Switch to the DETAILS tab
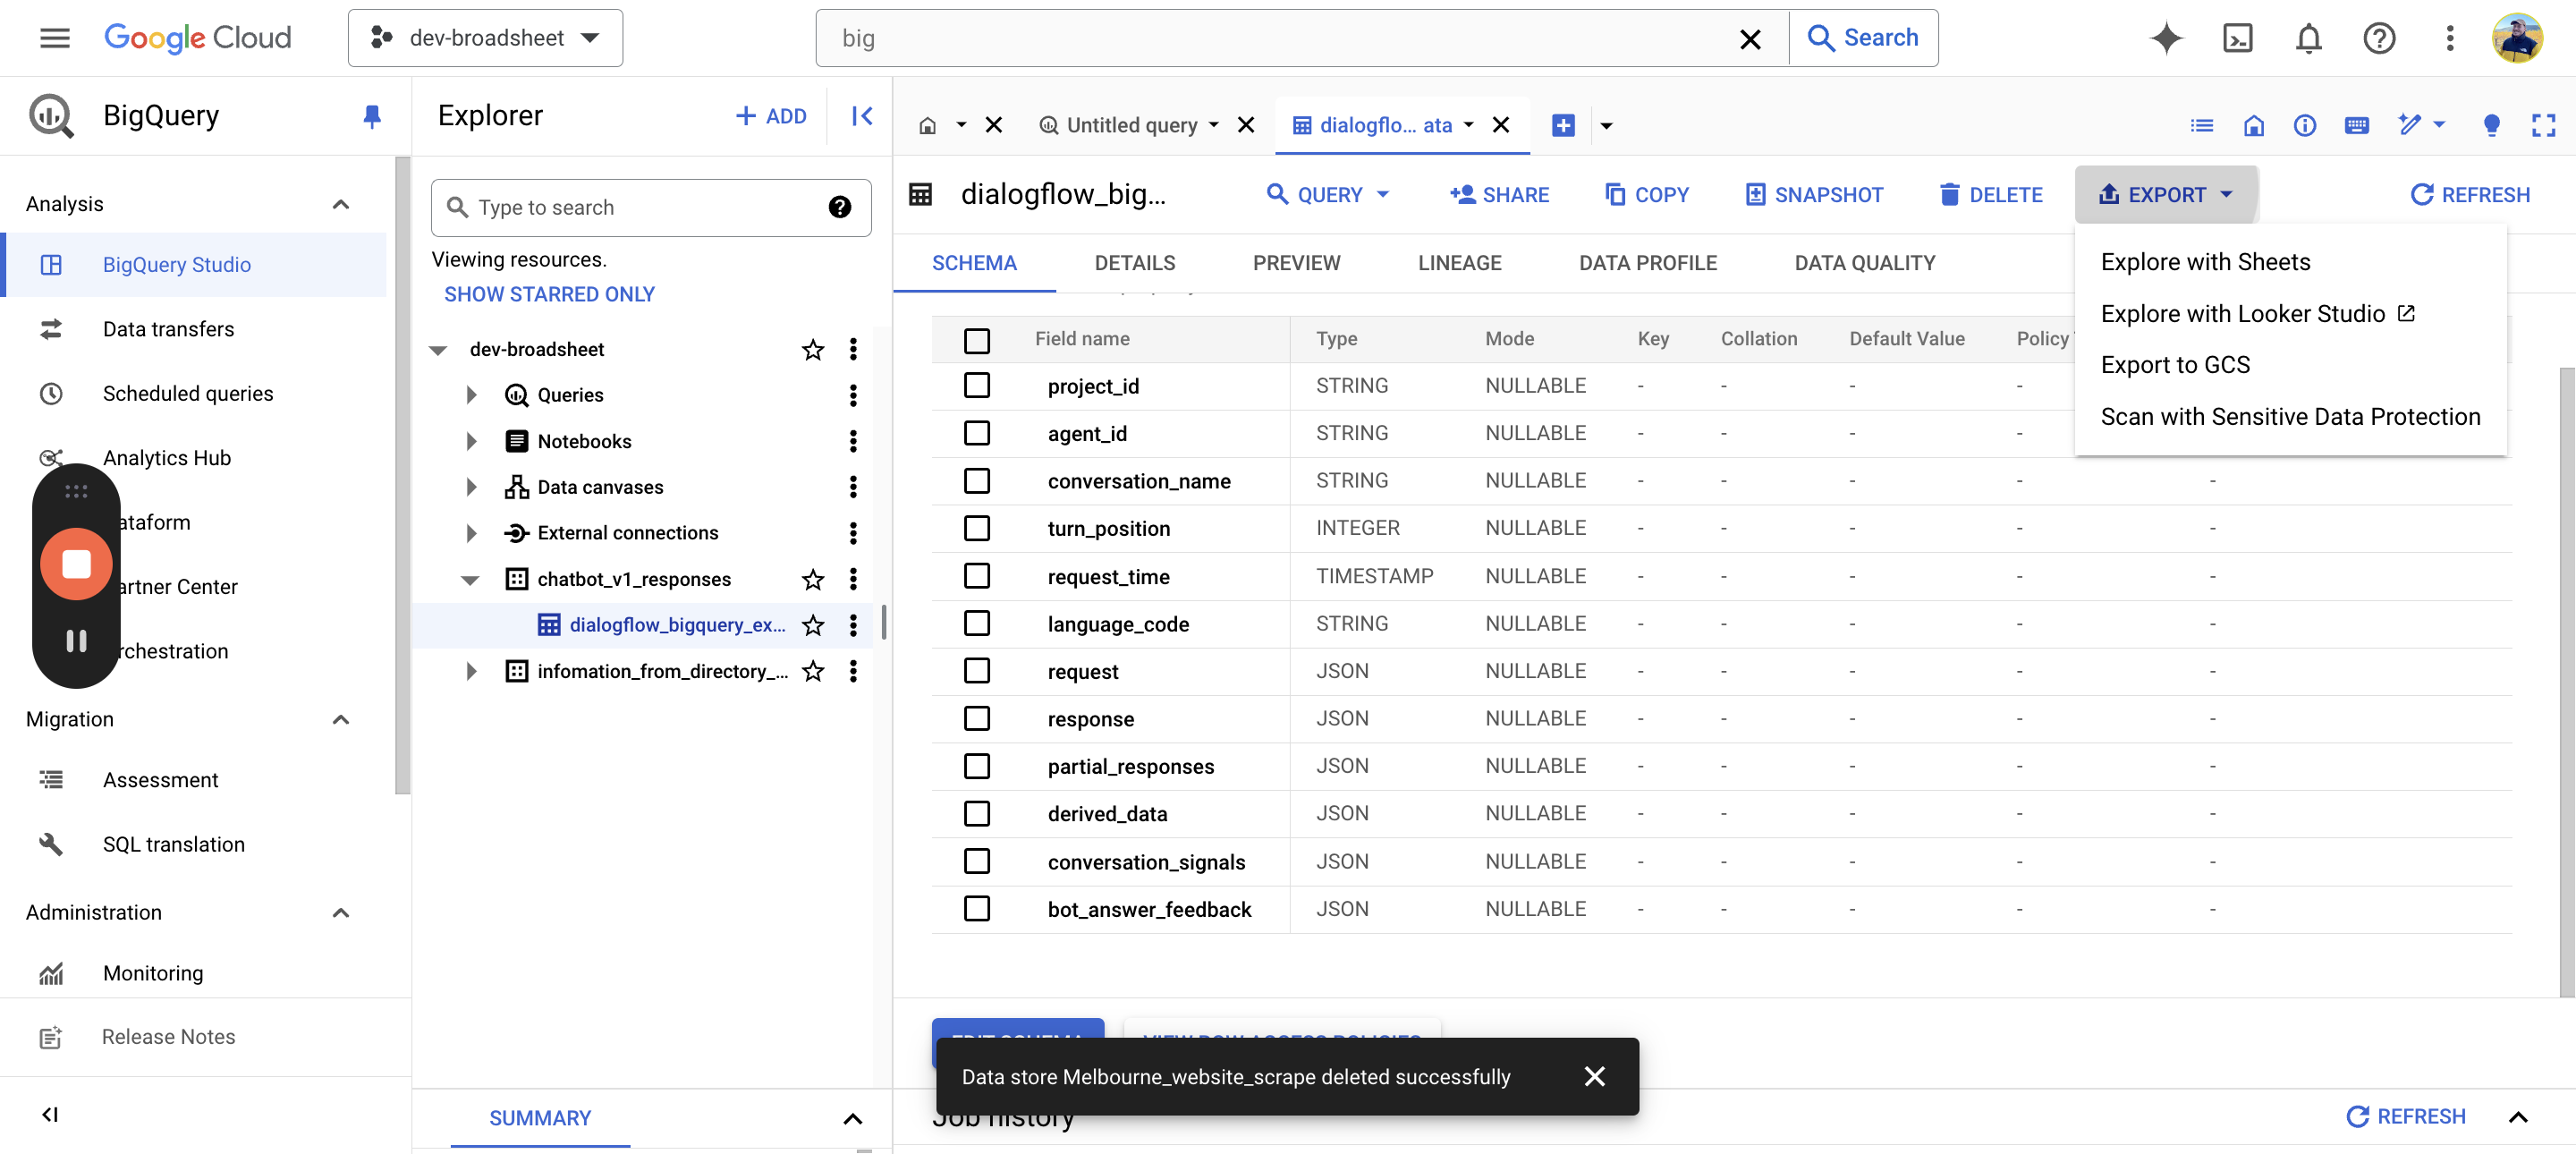This screenshot has height=1154, width=2576. coord(1134,263)
